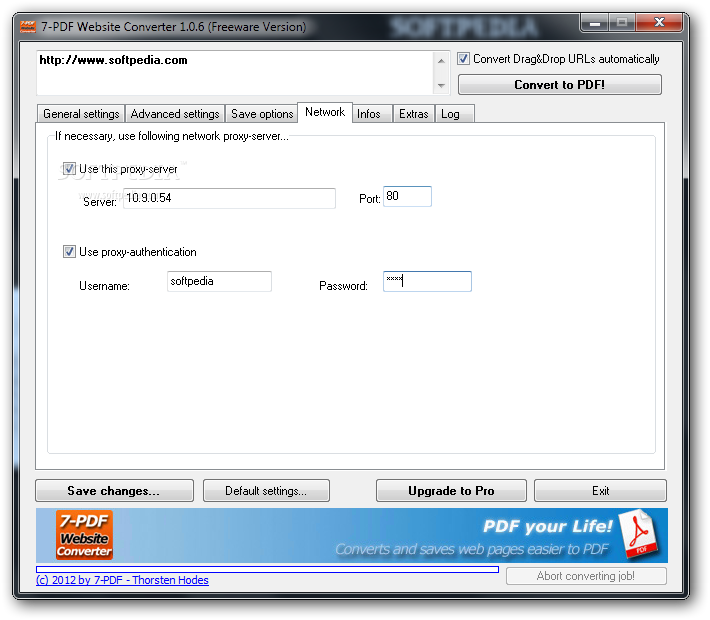Disable the Use this proxy-server checkbox
The image size is (710, 620).
pos(69,169)
